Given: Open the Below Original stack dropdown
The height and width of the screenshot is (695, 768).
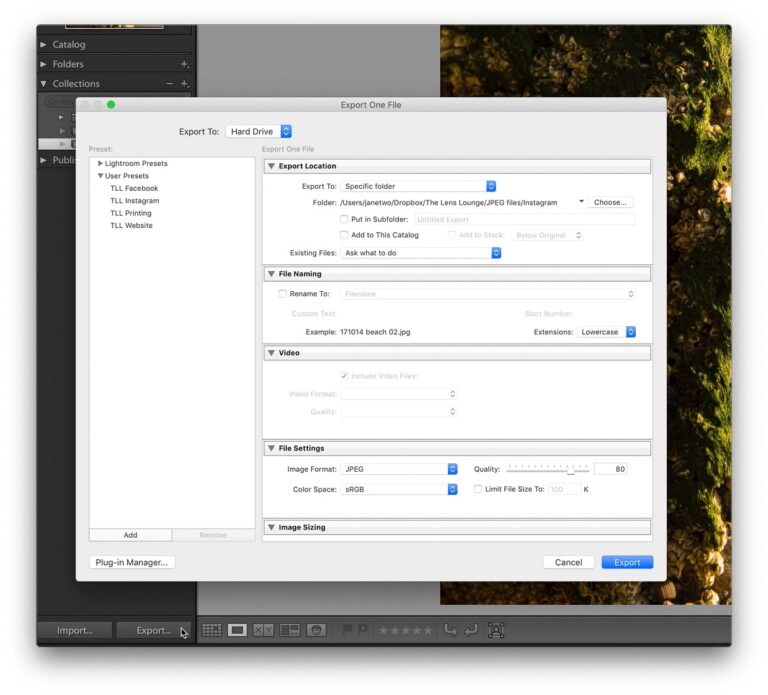Looking at the screenshot, I should 548,235.
